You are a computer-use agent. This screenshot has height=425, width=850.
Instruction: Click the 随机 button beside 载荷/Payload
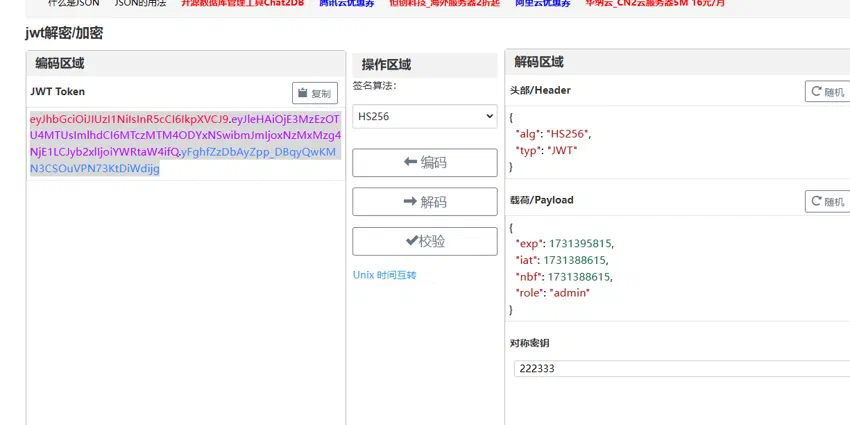click(x=827, y=202)
